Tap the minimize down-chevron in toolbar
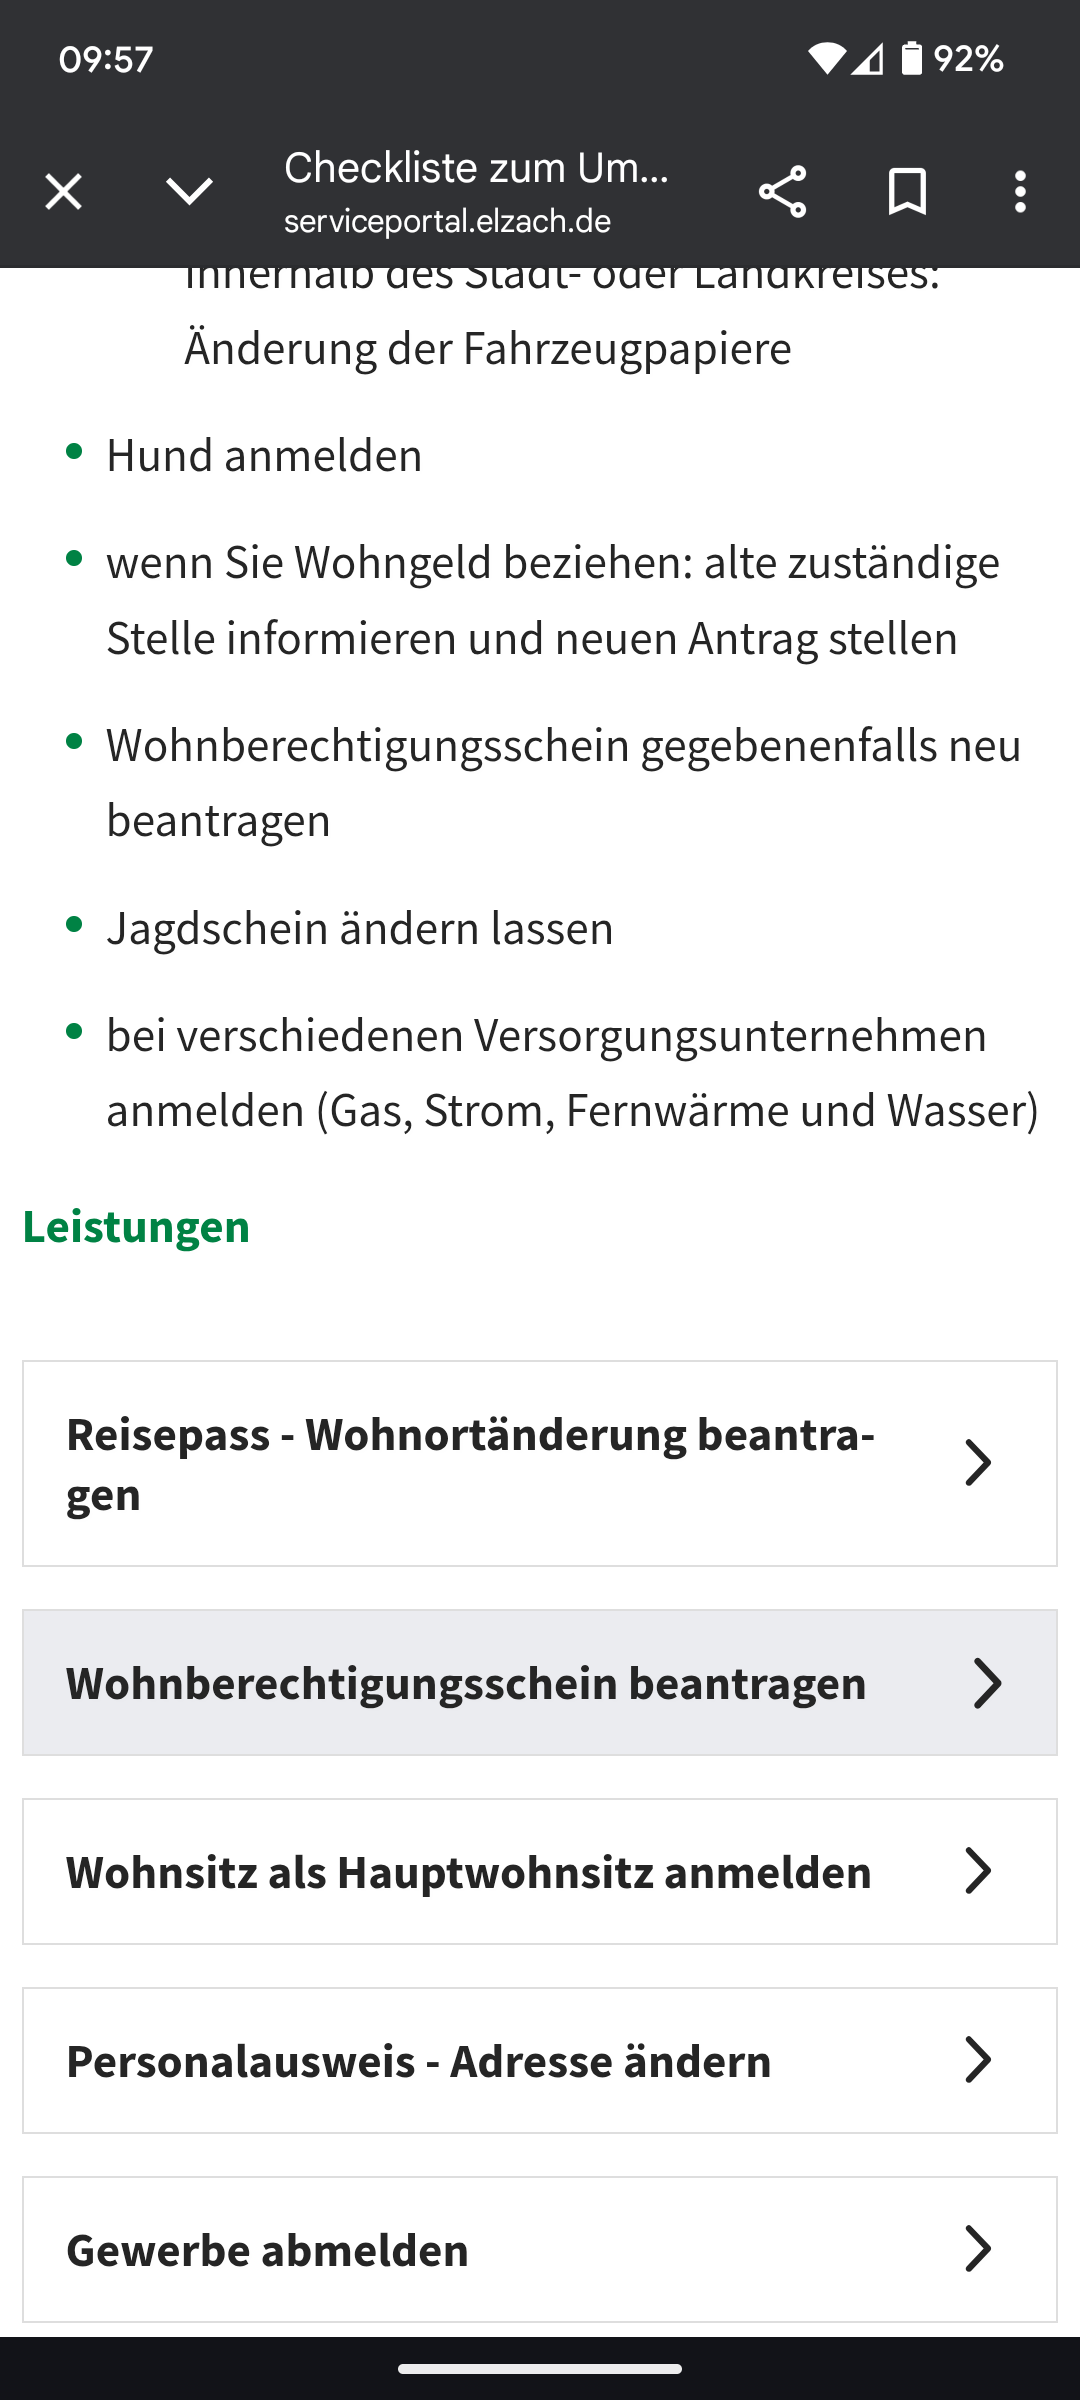Viewport: 1080px width, 2400px height. (189, 191)
